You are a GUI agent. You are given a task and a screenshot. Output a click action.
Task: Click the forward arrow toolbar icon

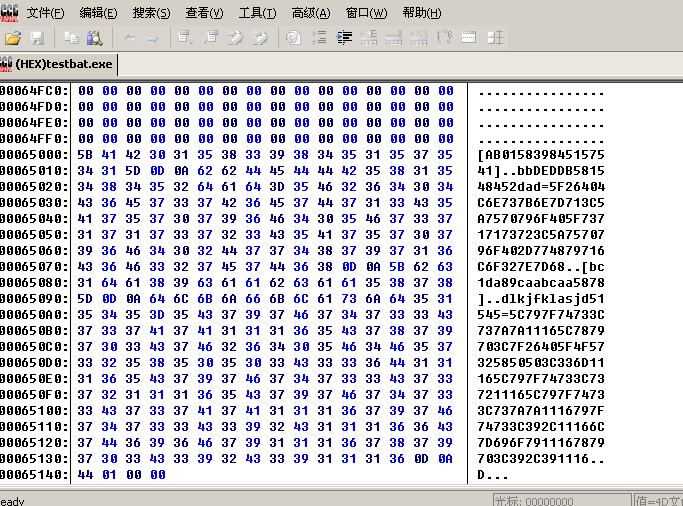coord(153,38)
